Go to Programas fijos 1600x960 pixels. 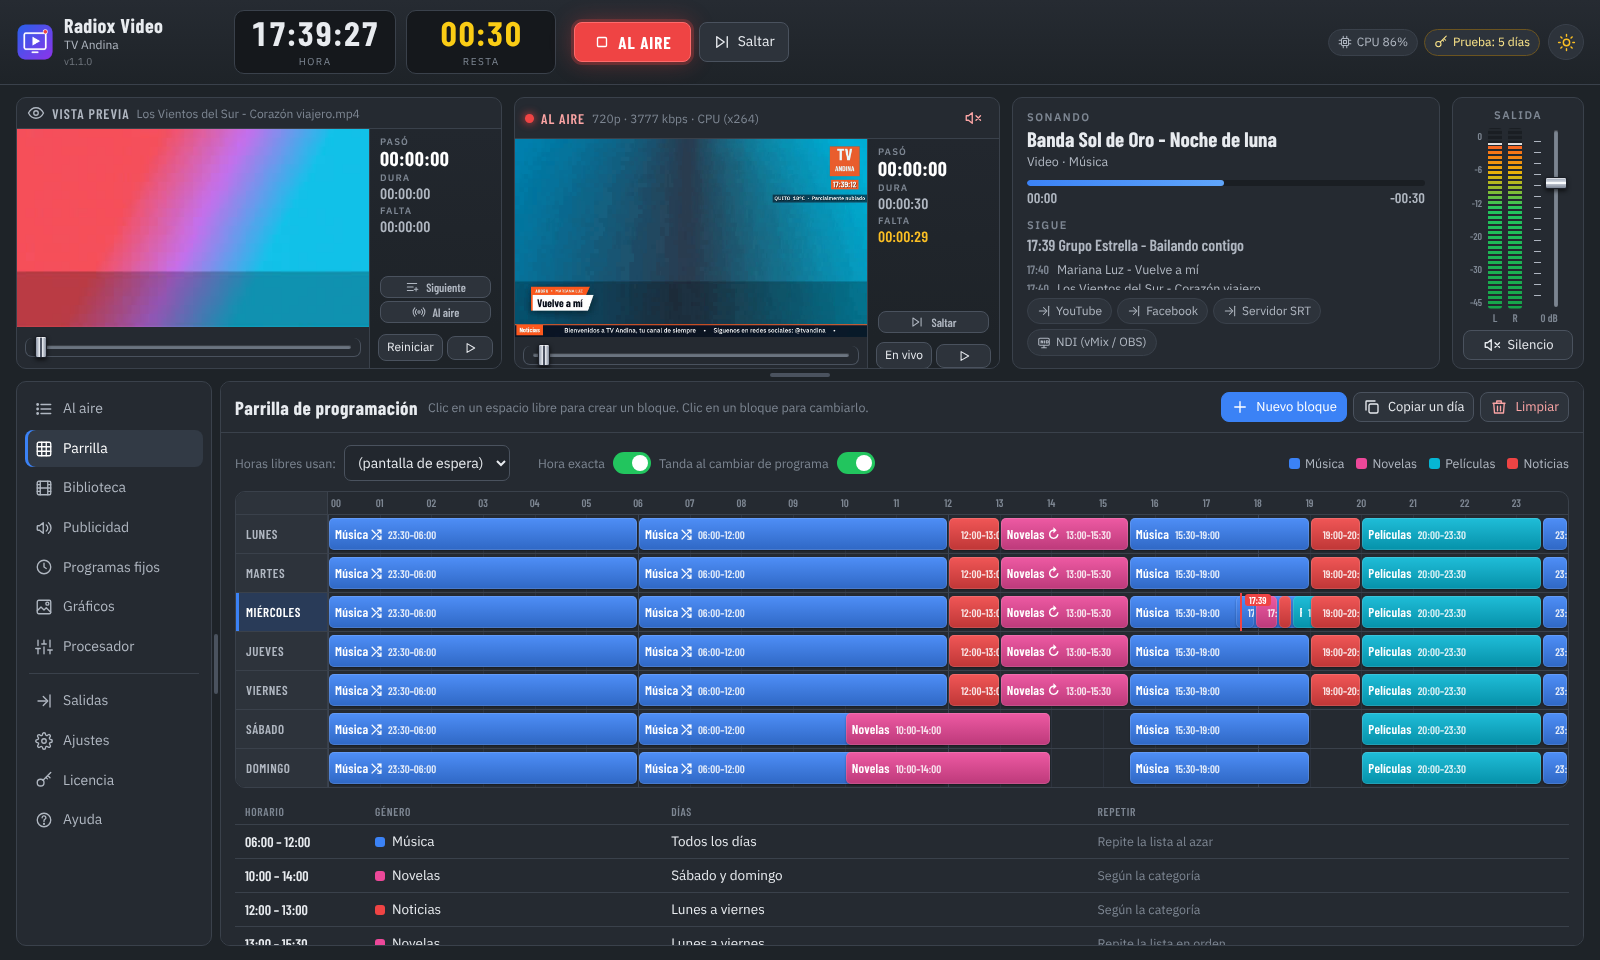(114, 567)
